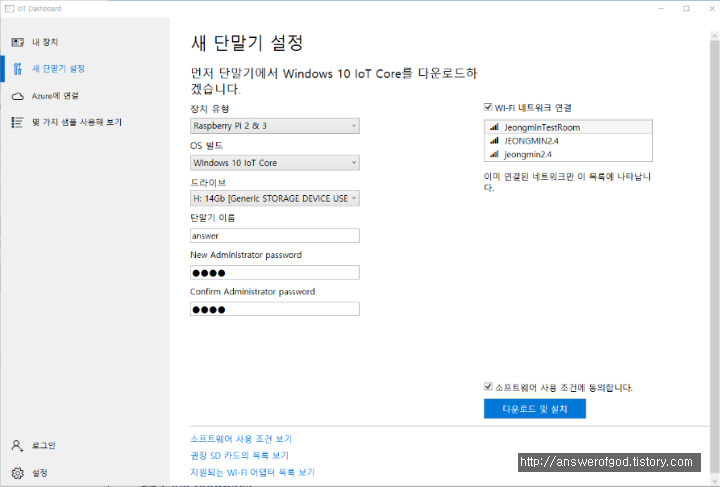The image size is (720, 487).
Task: Open the Windows 10 IoT Core OS build dropdown
Action: click(275, 163)
